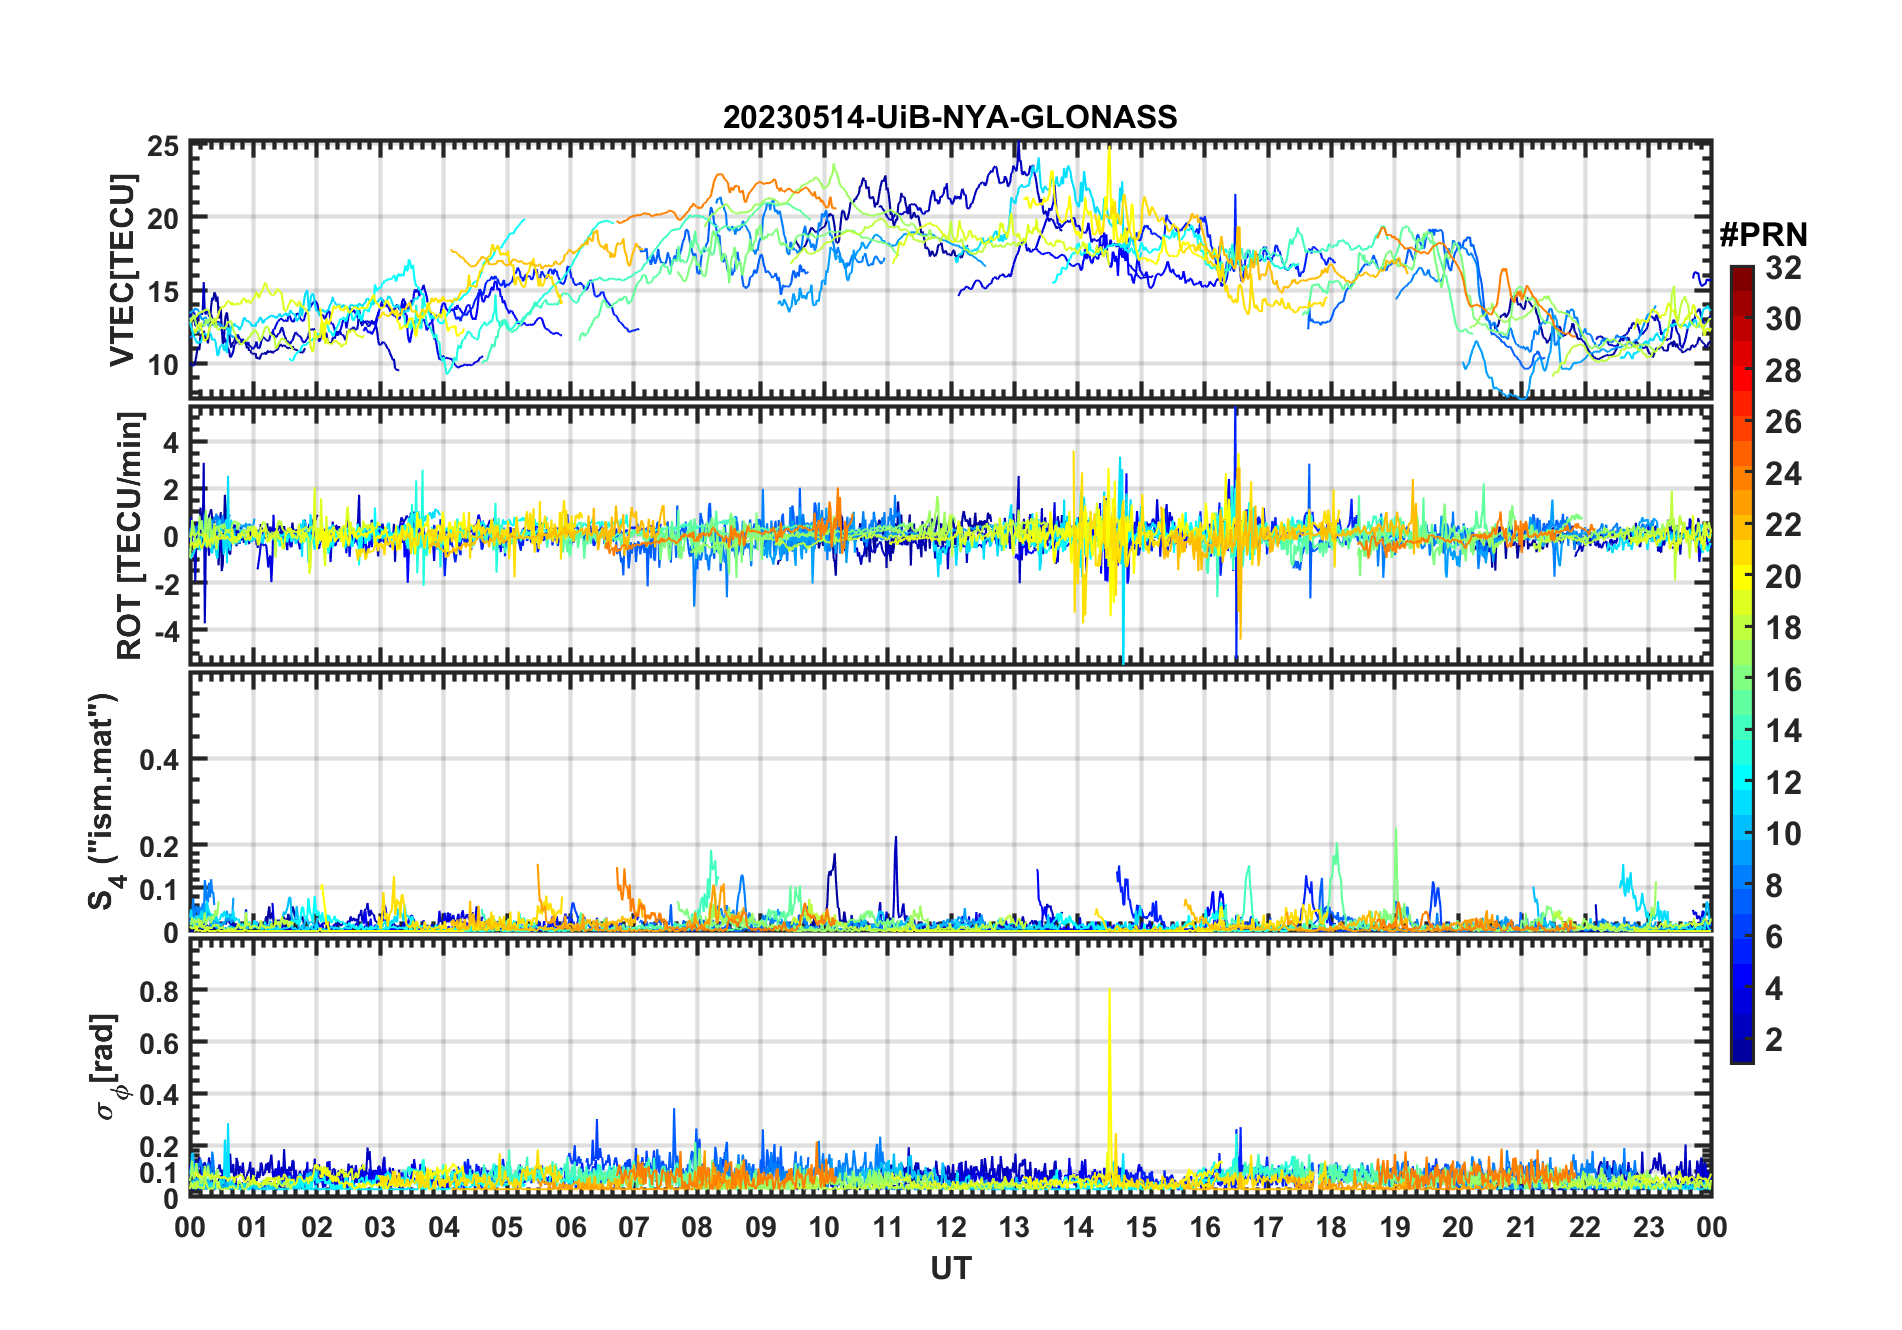
Task: Click the ROT axis tick label -2
Action: pyautogui.click(x=166, y=585)
